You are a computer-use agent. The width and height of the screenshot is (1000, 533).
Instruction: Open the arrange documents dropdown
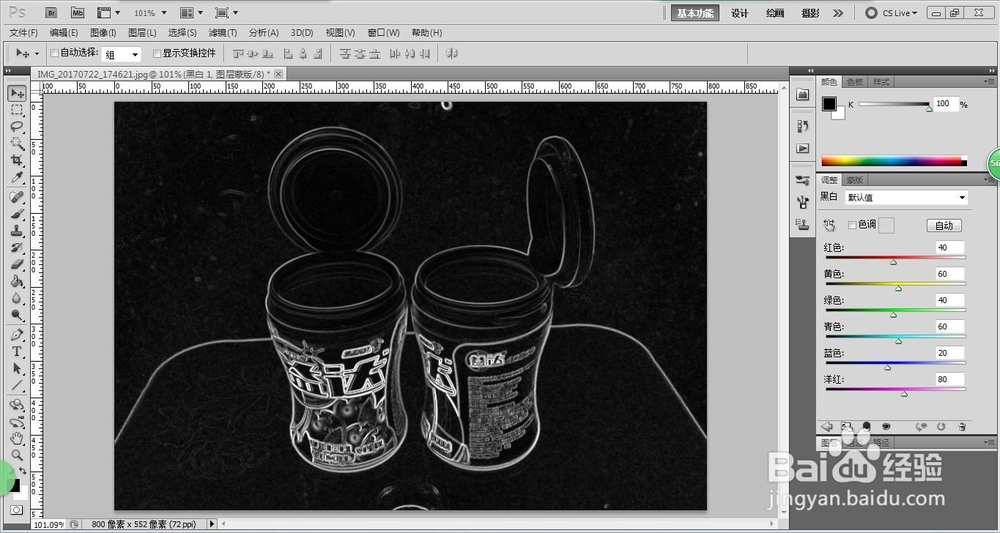[x=191, y=13]
